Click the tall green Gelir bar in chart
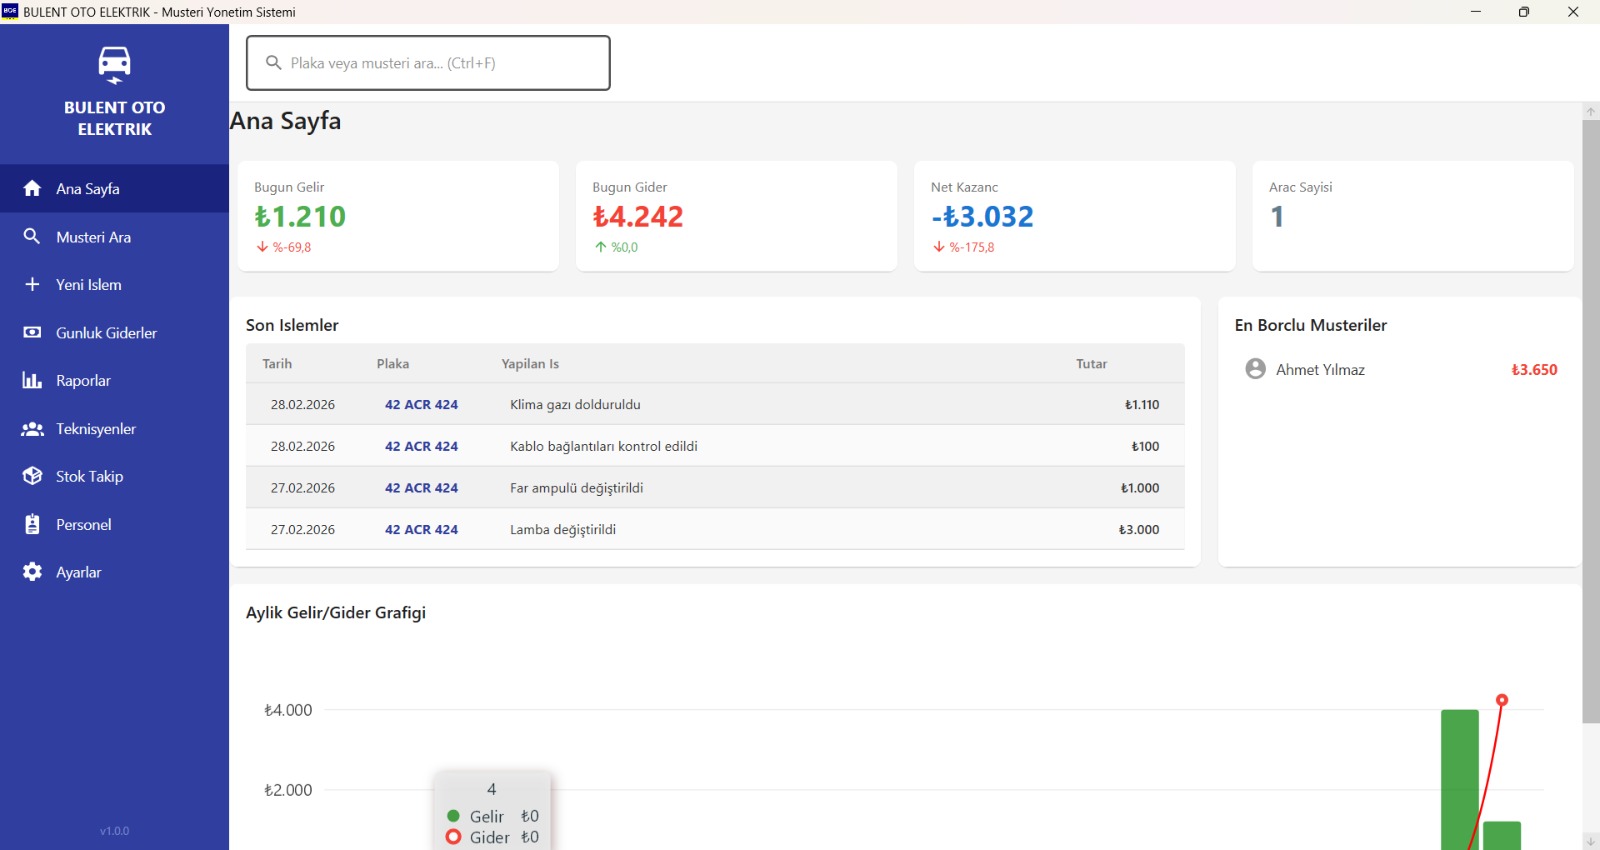Screen dimensions: 1600x850 pos(1459,778)
